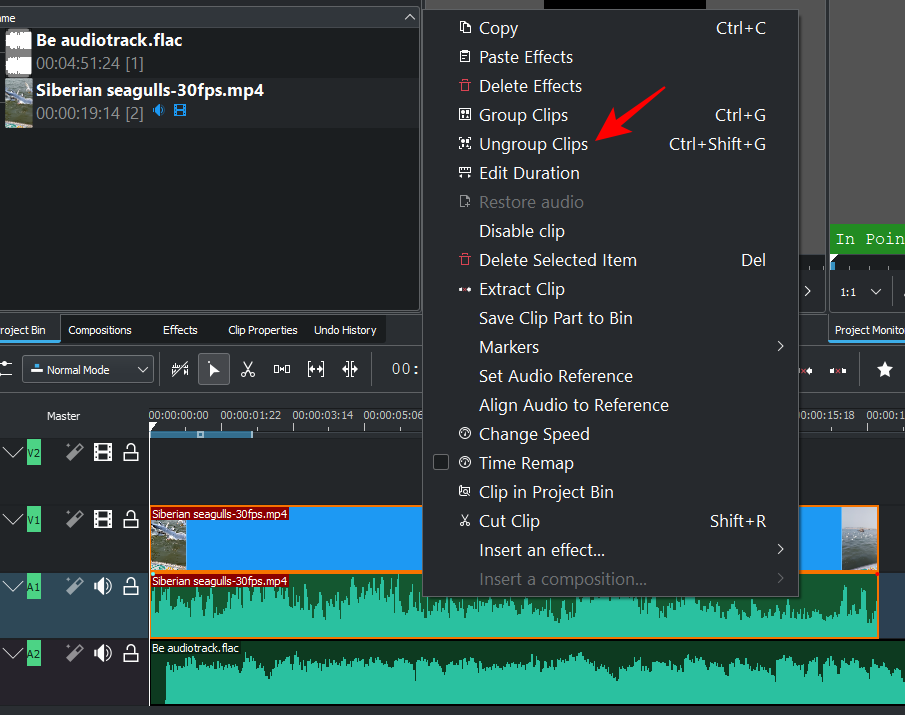
Task: Toggle the timeline snapping icon
Action: tap(180, 370)
